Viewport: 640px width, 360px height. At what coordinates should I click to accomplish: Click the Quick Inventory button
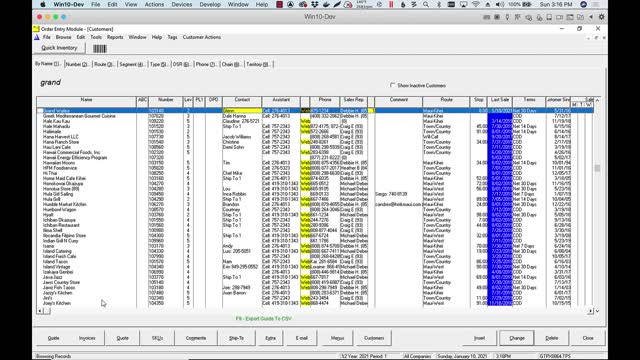[x=59, y=48]
